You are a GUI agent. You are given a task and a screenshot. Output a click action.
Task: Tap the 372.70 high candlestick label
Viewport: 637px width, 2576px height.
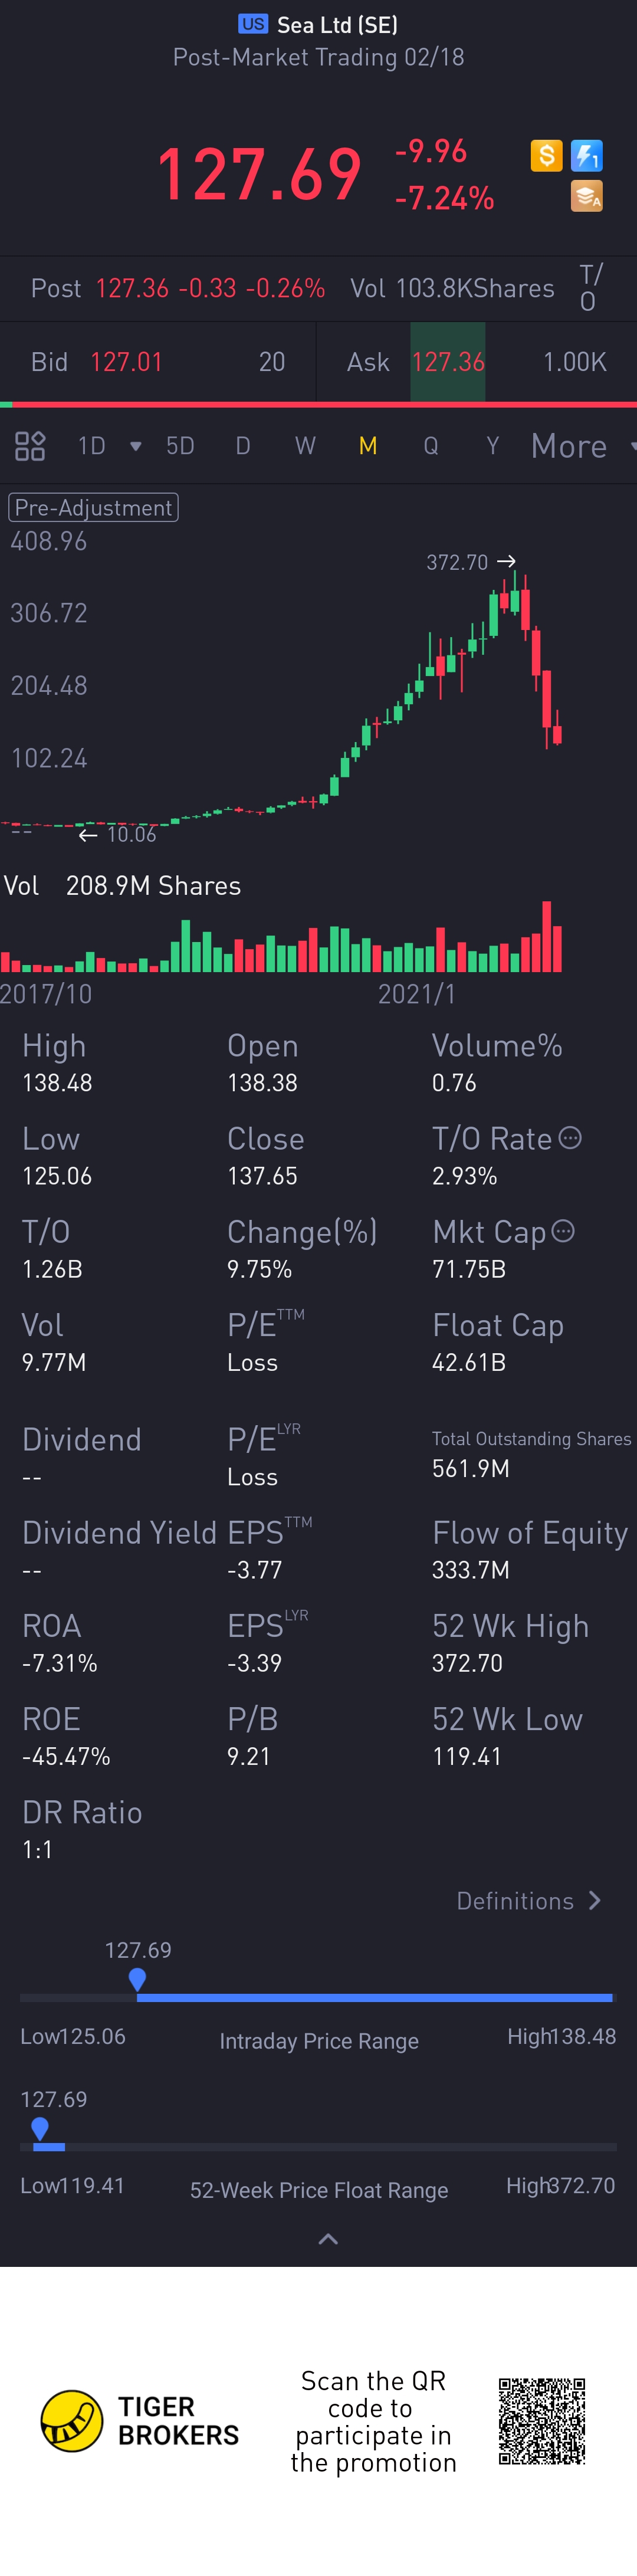tap(458, 562)
